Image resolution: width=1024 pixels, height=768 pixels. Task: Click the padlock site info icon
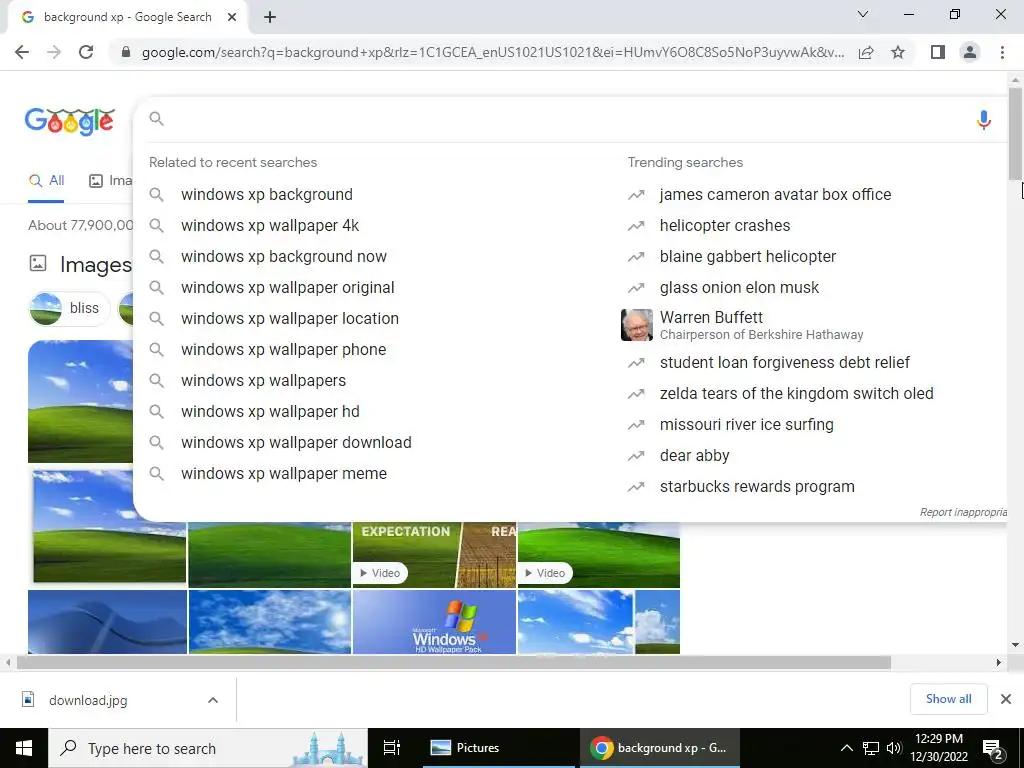tap(126, 52)
